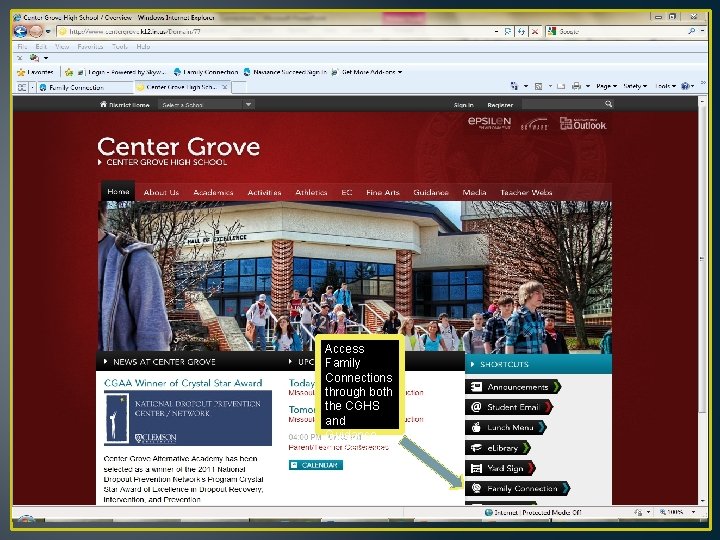Image resolution: width=720 pixels, height=540 pixels.
Task: Expand the Get More Add-ons dropdown
Action: pyautogui.click(x=400, y=72)
